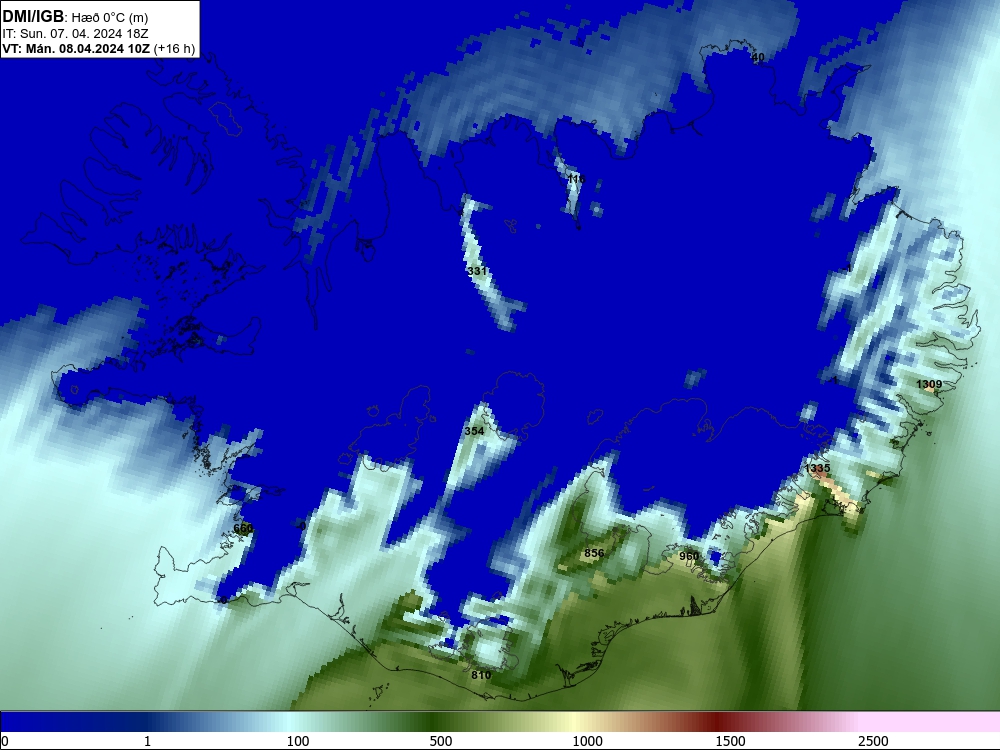
Task: Select the 40 label in the northeast
Action: click(x=758, y=57)
